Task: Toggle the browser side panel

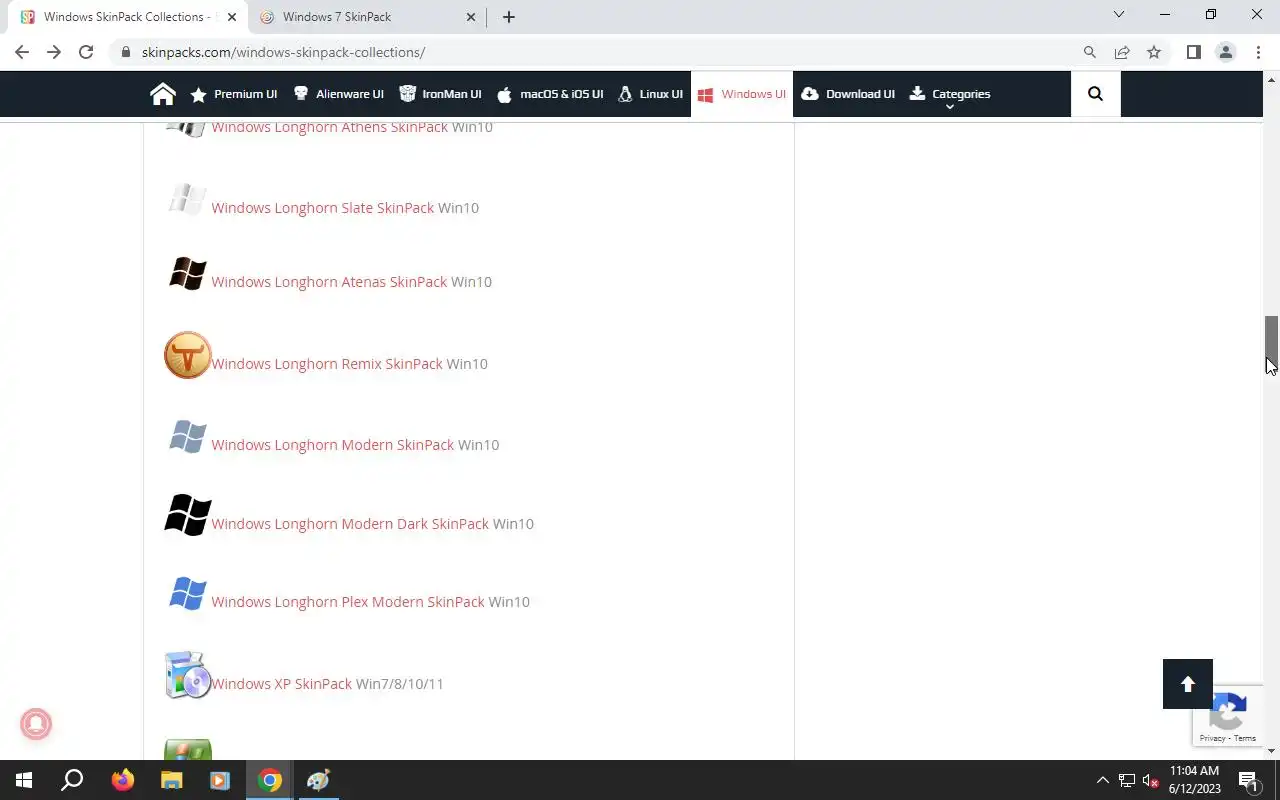Action: point(1193,52)
